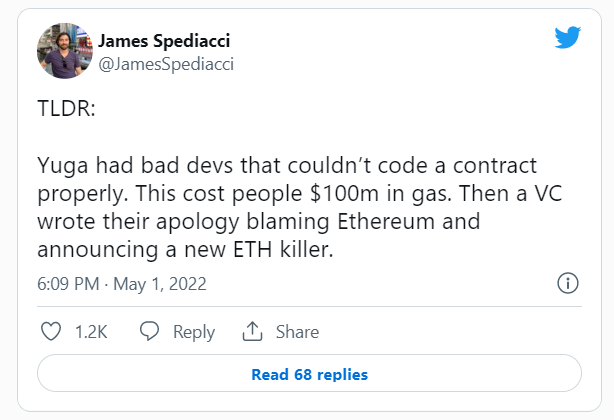614x420 pixels.
Task: Click the 1.2K like count
Action: tap(92, 332)
